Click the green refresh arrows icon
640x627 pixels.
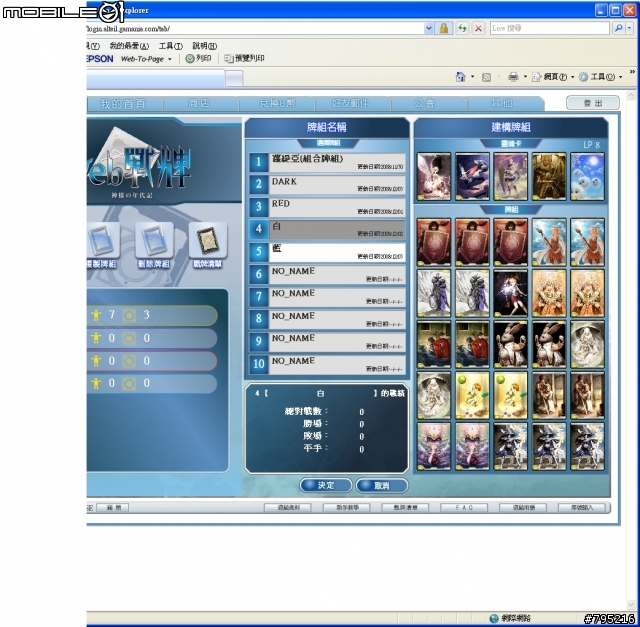tap(462, 28)
